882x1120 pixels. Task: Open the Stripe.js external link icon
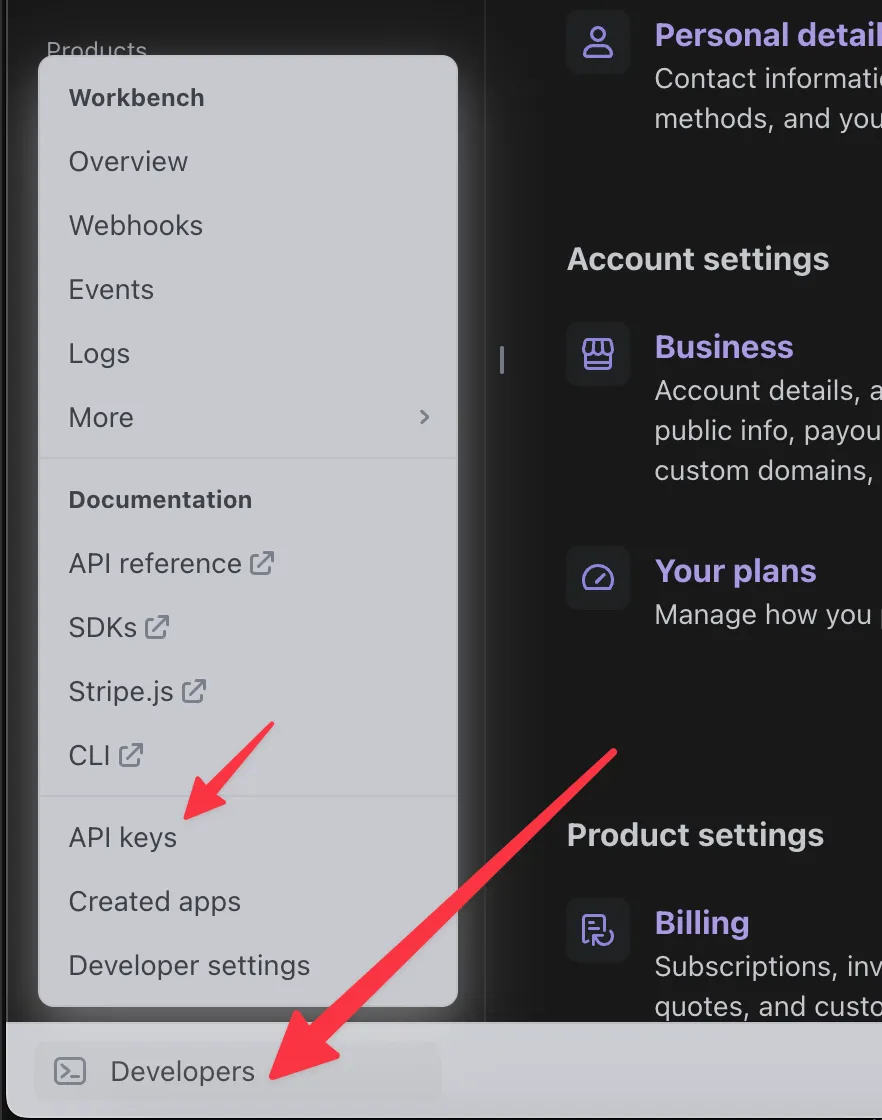click(x=195, y=690)
